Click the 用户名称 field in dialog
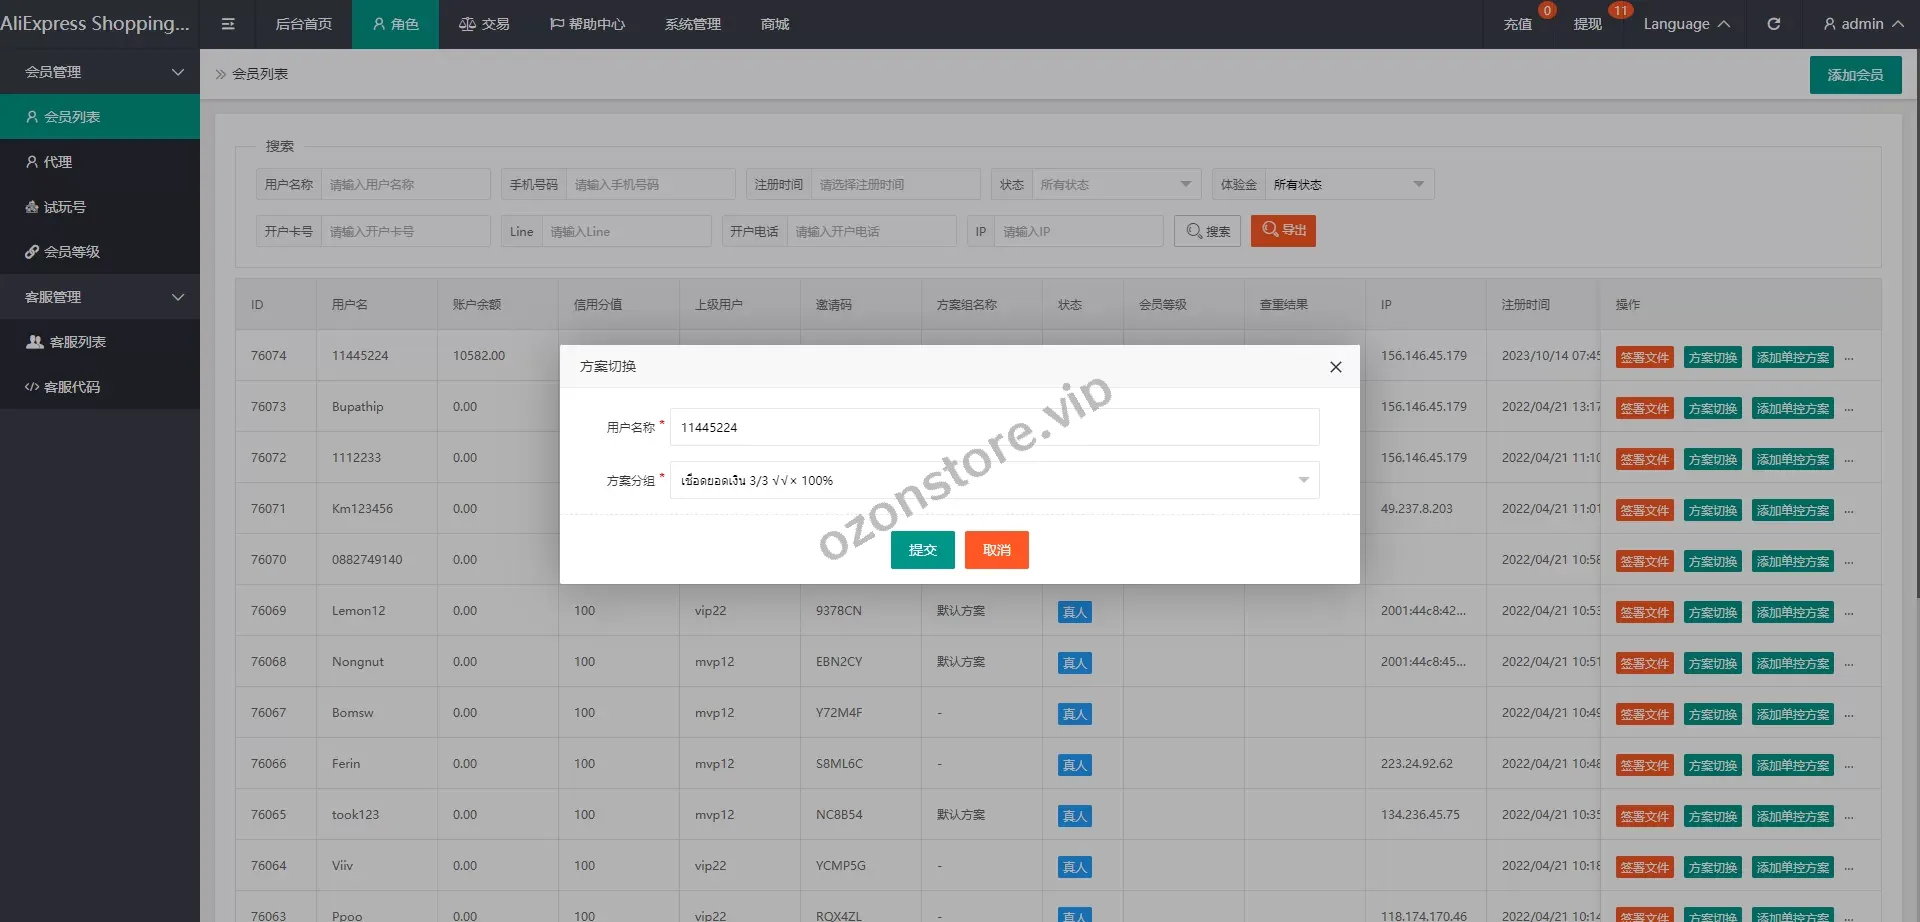Viewport: 1920px width, 922px height. click(x=993, y=427)
